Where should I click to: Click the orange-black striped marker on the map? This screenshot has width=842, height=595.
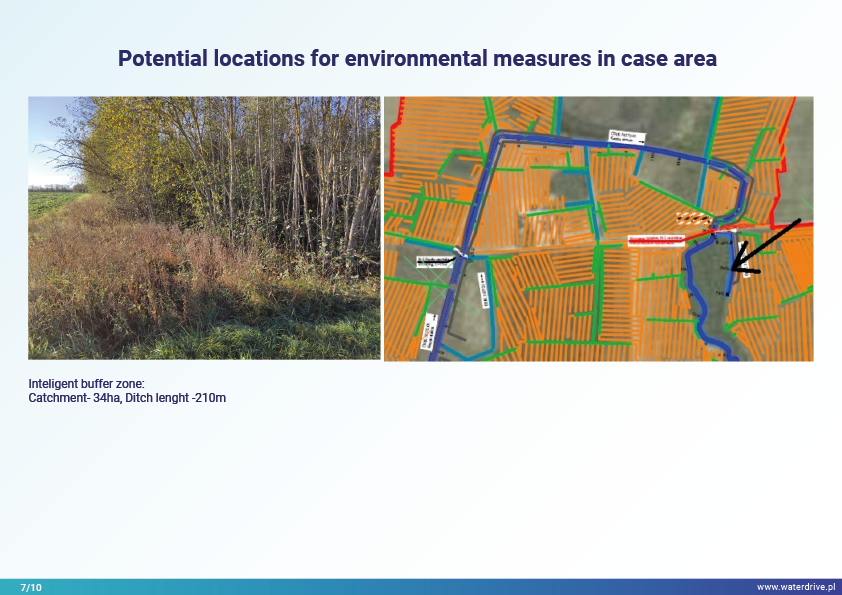[693, 217]
